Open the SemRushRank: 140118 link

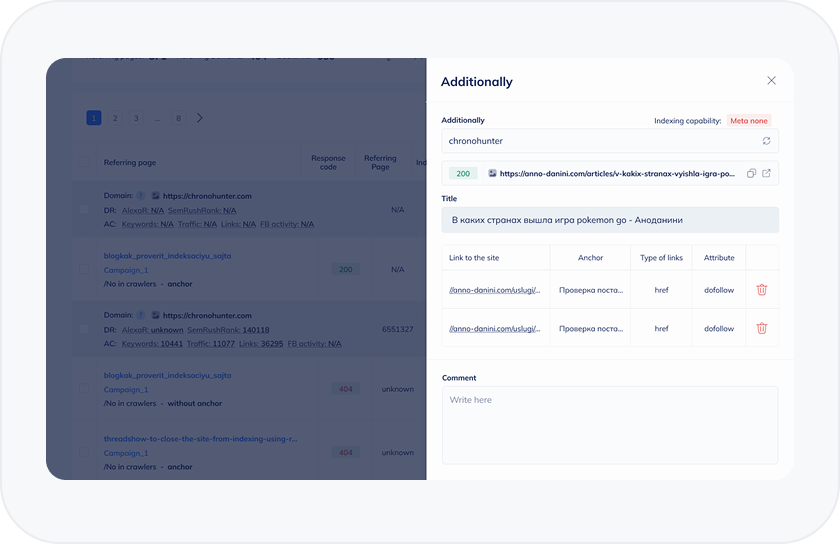pyautogui.click(x=228, y=330)
